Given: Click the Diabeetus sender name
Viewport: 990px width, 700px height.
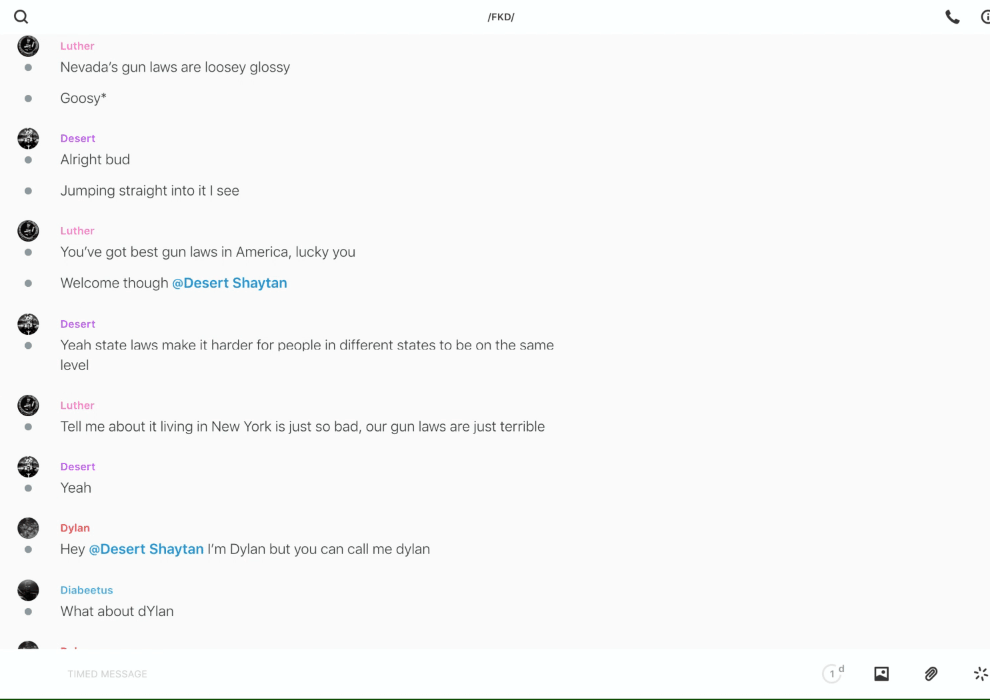Looking at the screenshot, I should click(x=86, y=590).
